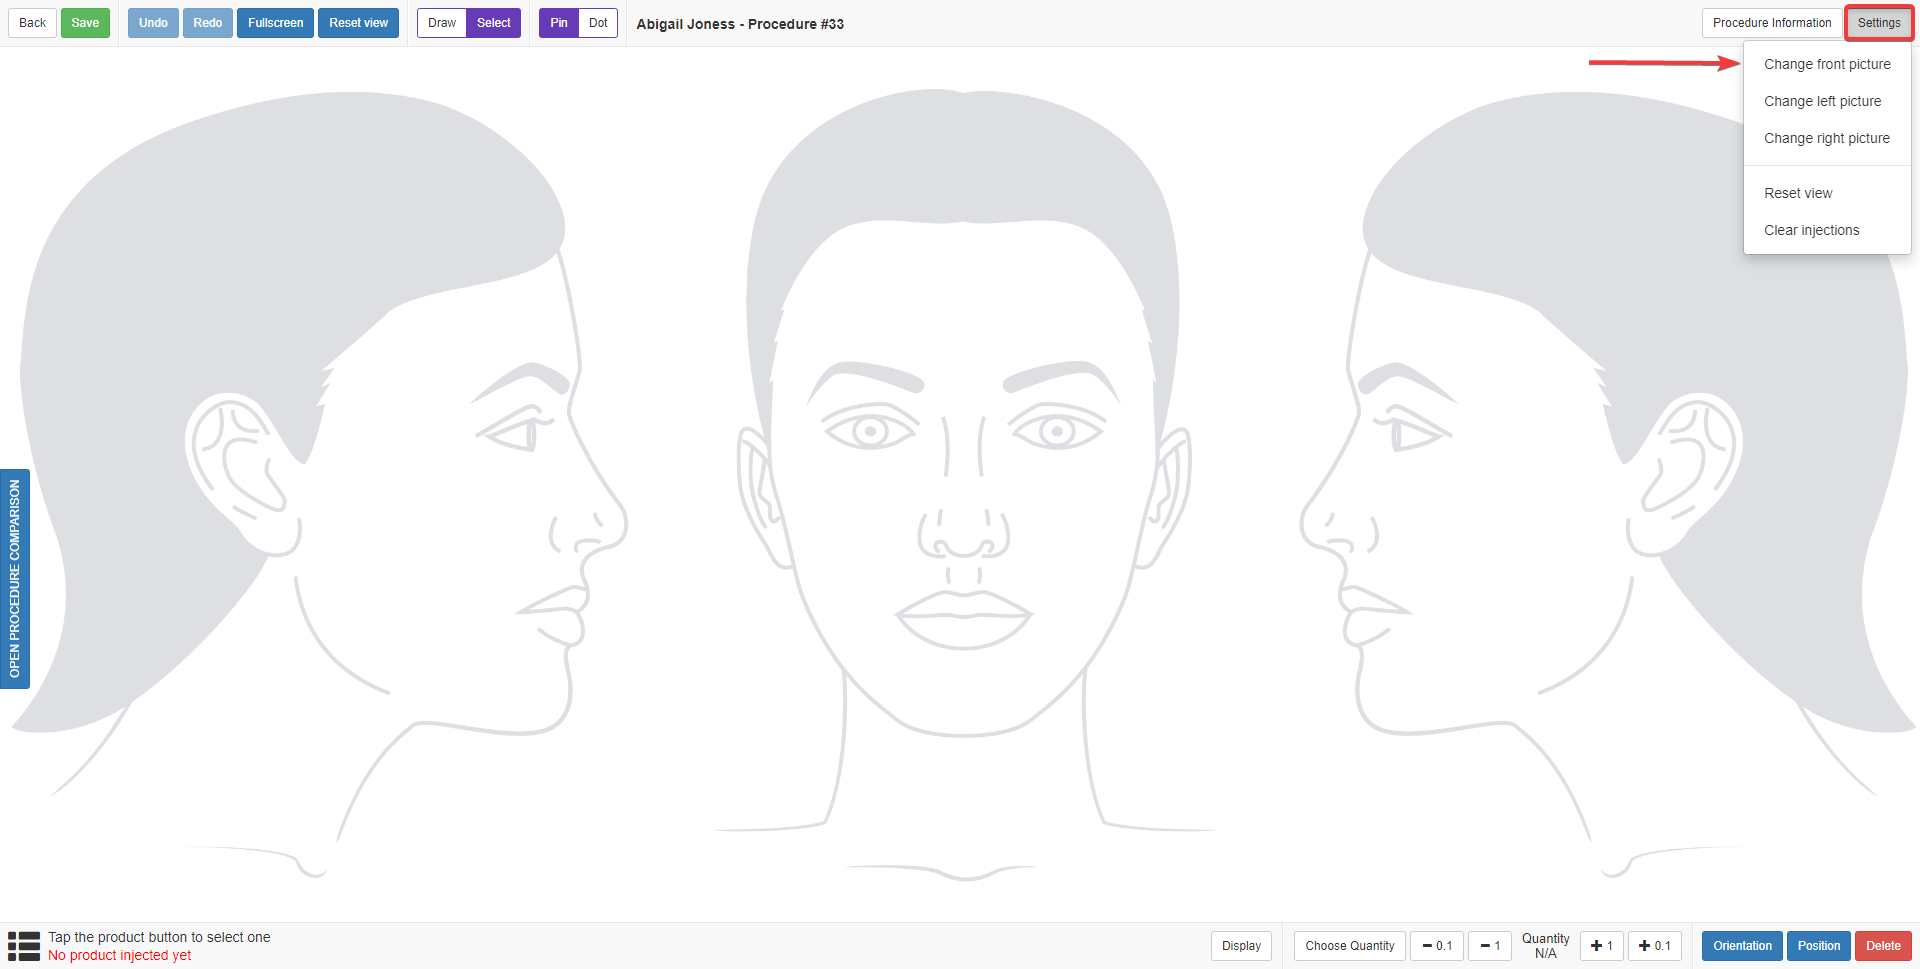Increase quantity by plus 1
The width and height of the screenshot is (1920, 969).
(1601, 946)
